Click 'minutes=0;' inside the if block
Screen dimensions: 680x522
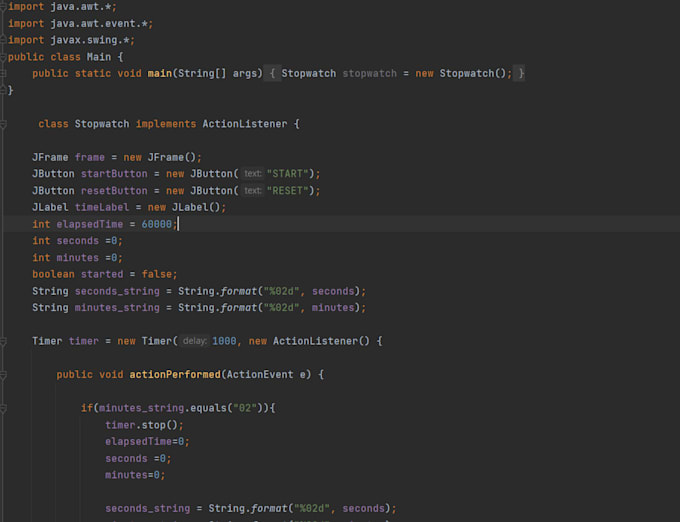pos(135,475)
